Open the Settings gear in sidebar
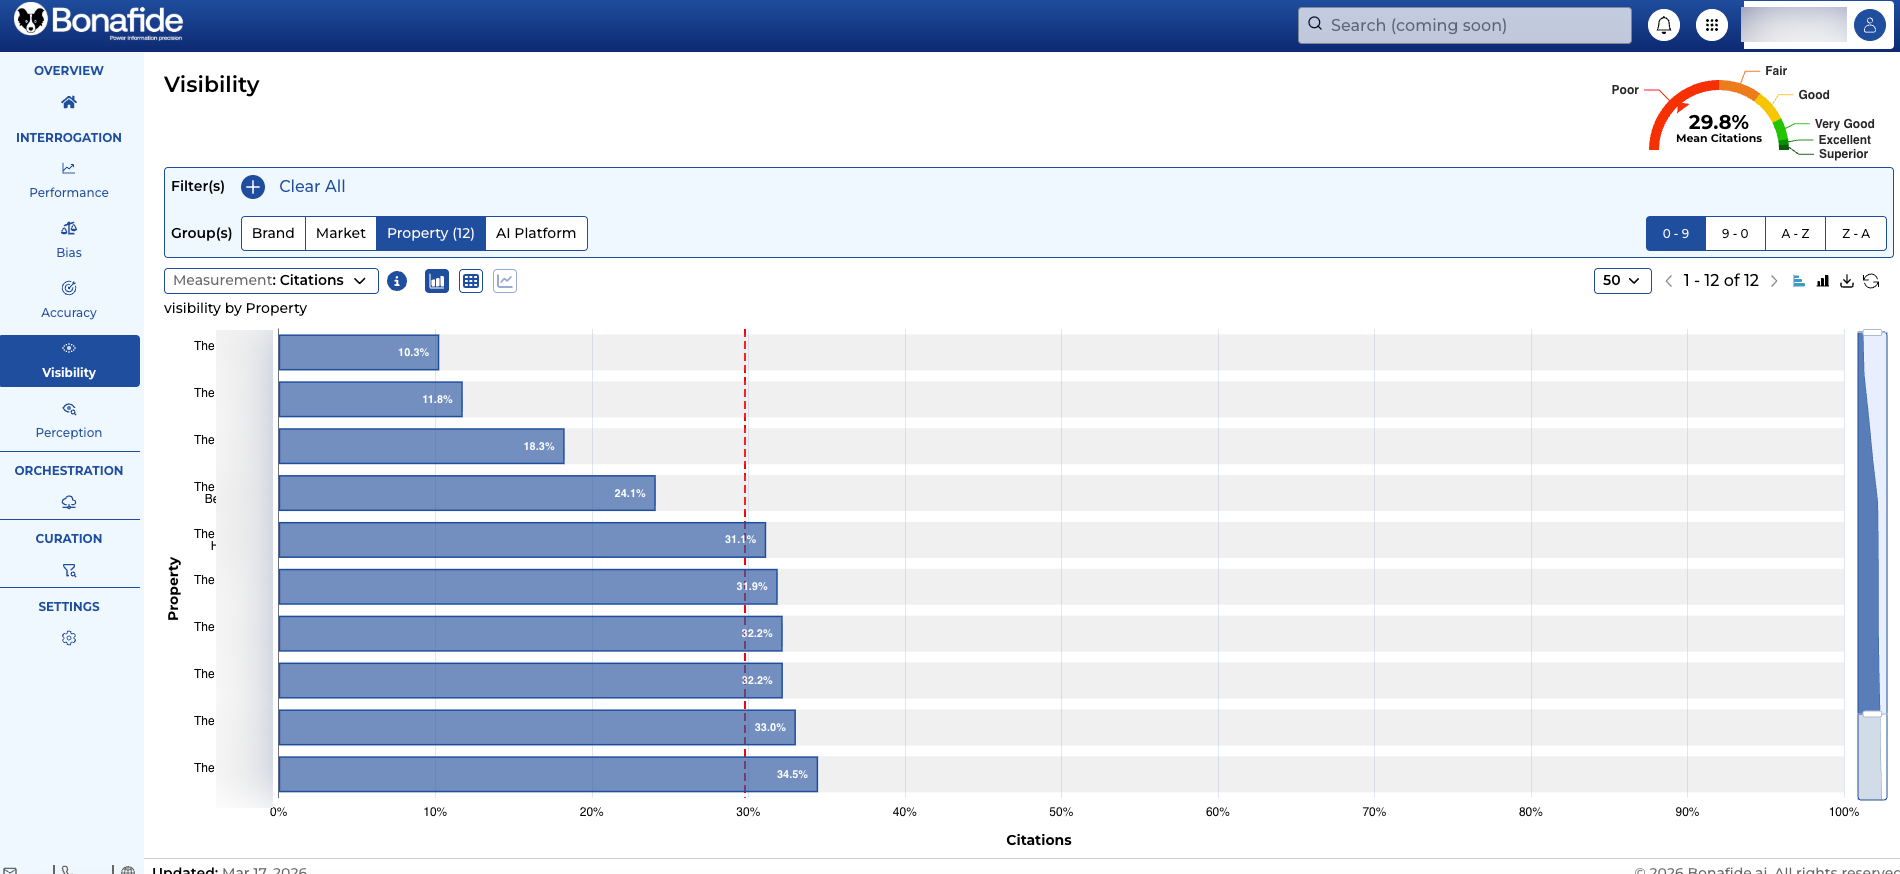The height and width of the screenshot is (874, 1900). tap(69, 638)
